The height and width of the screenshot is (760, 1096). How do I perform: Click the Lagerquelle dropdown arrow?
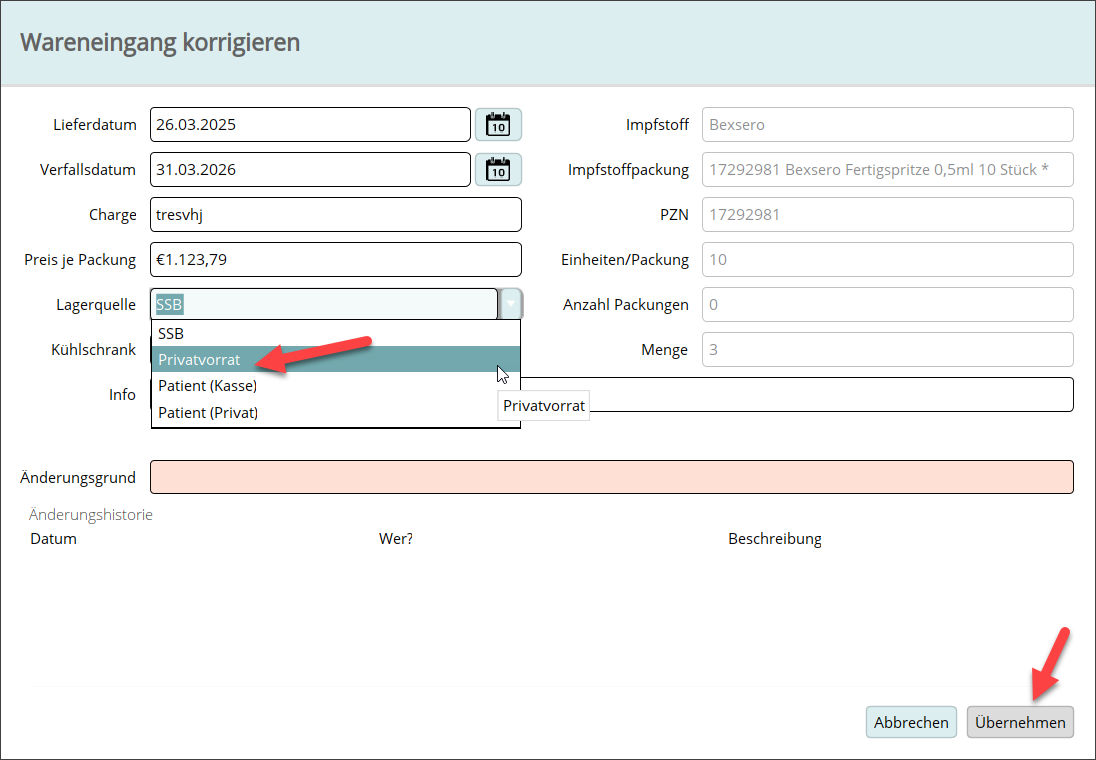pos(510,304)
